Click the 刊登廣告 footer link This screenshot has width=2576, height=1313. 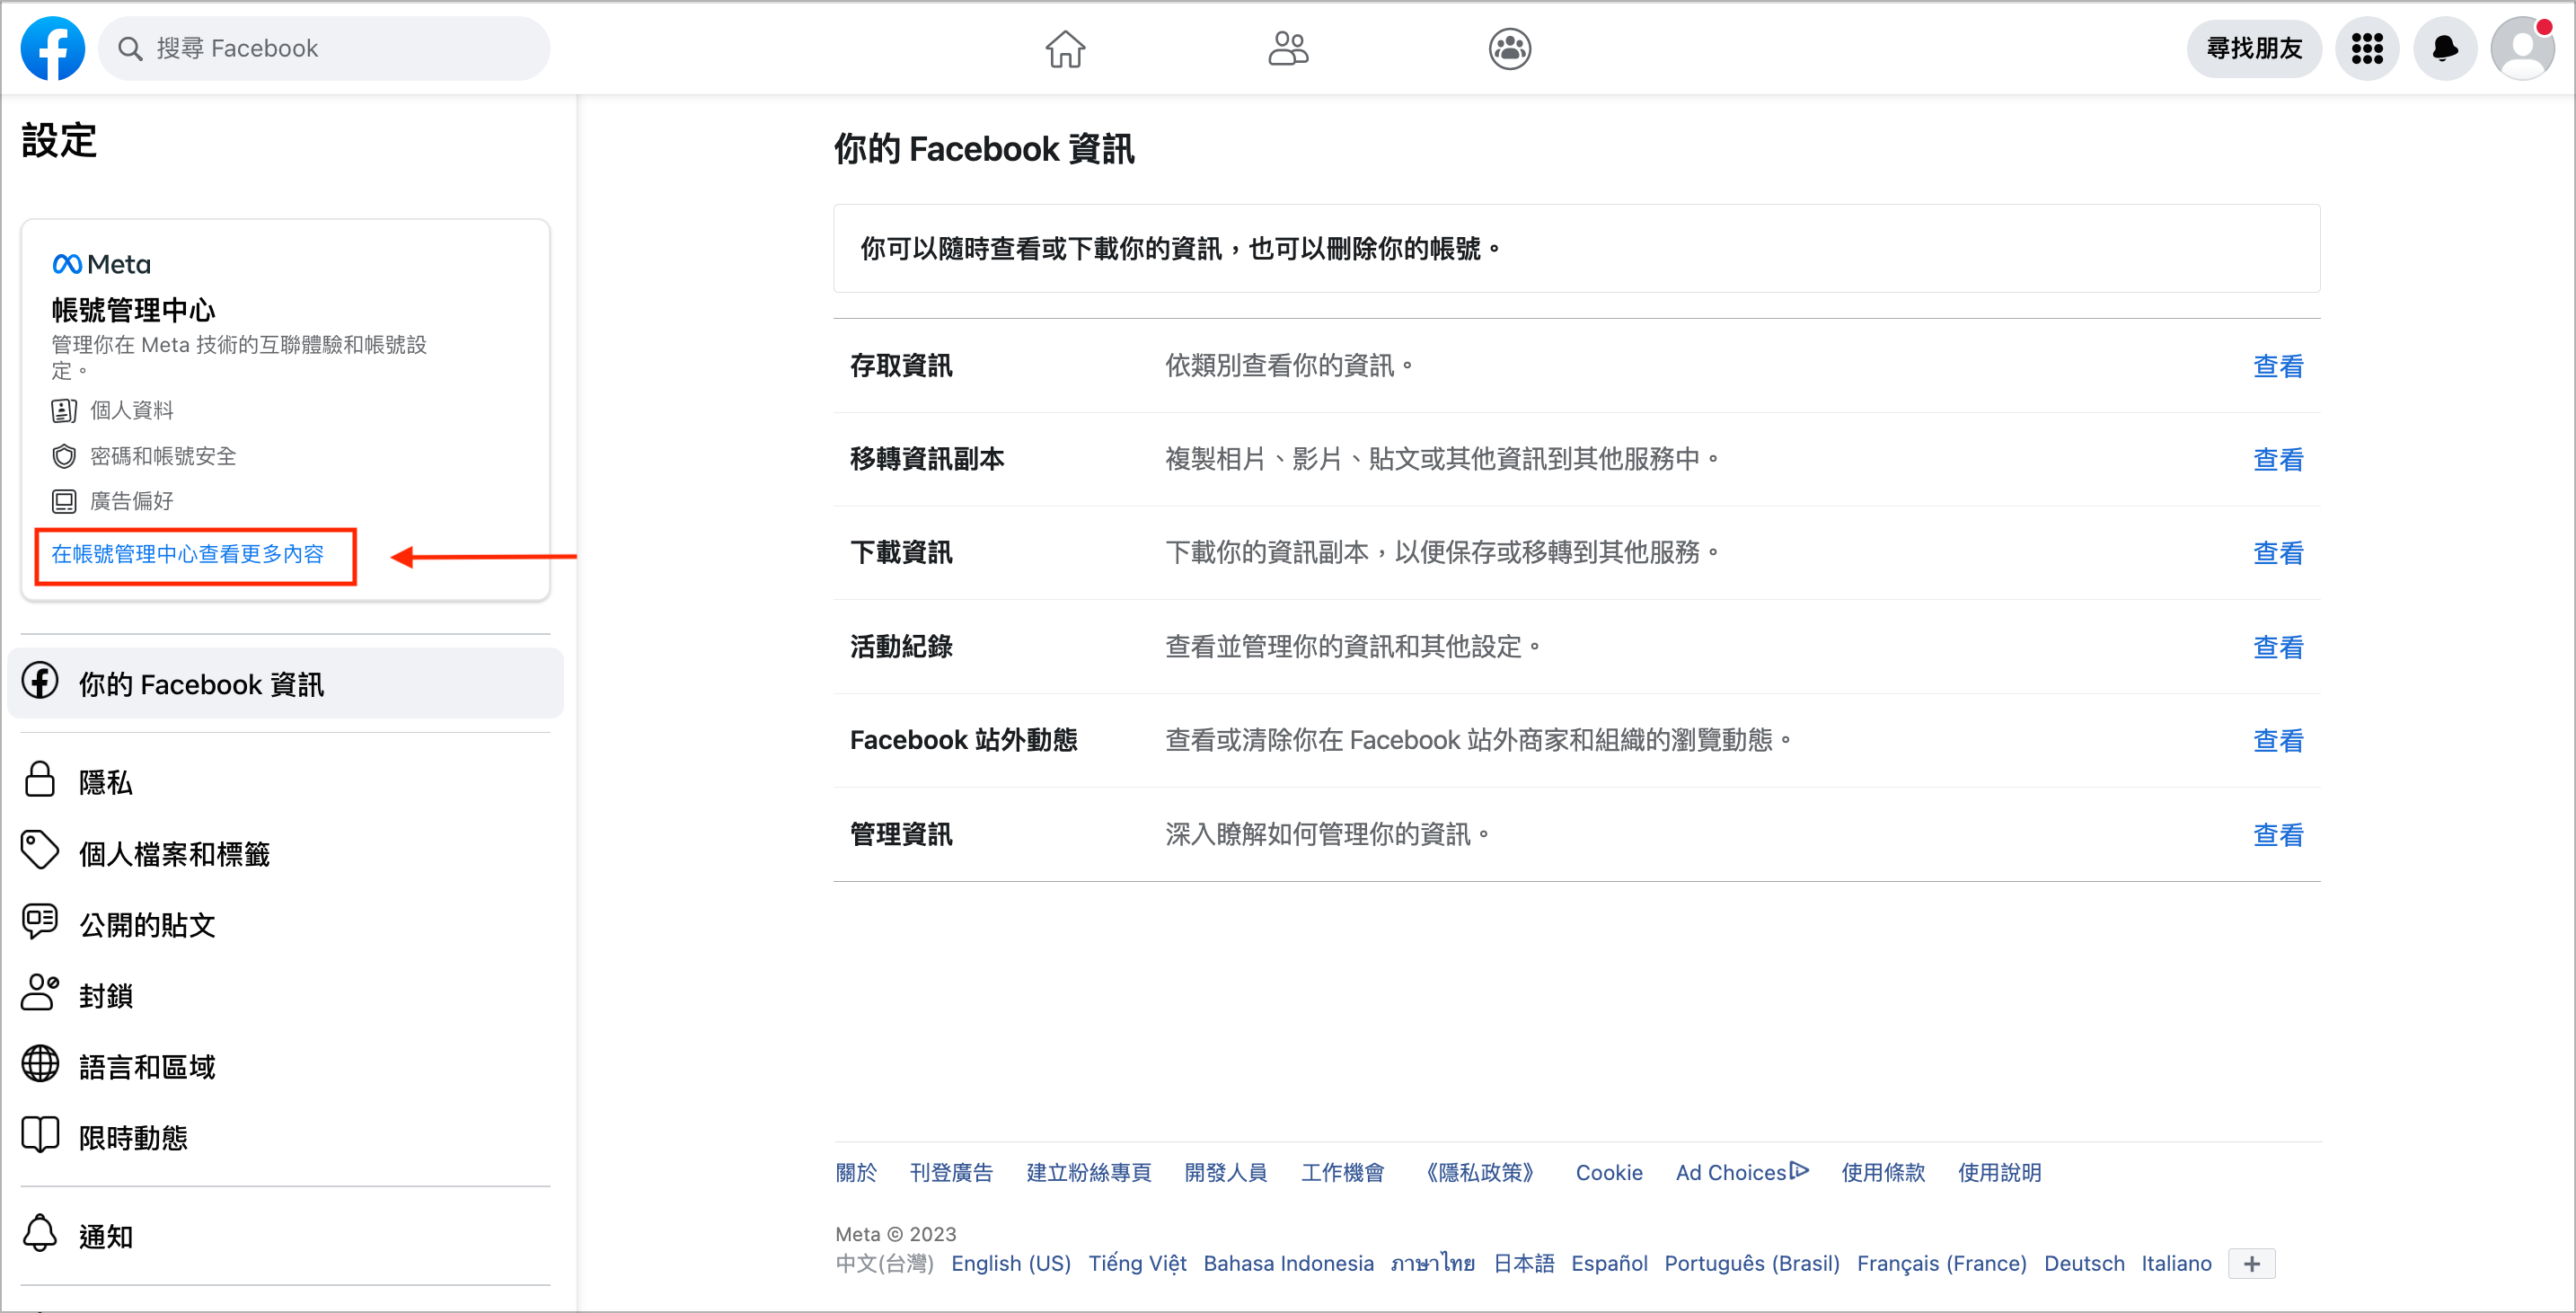[951, 1172]
